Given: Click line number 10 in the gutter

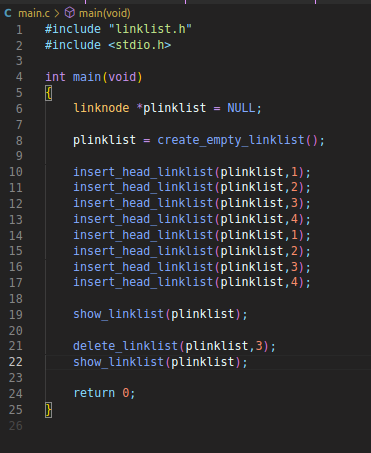Looking at the screenshot, I should [x=16, y=172].
